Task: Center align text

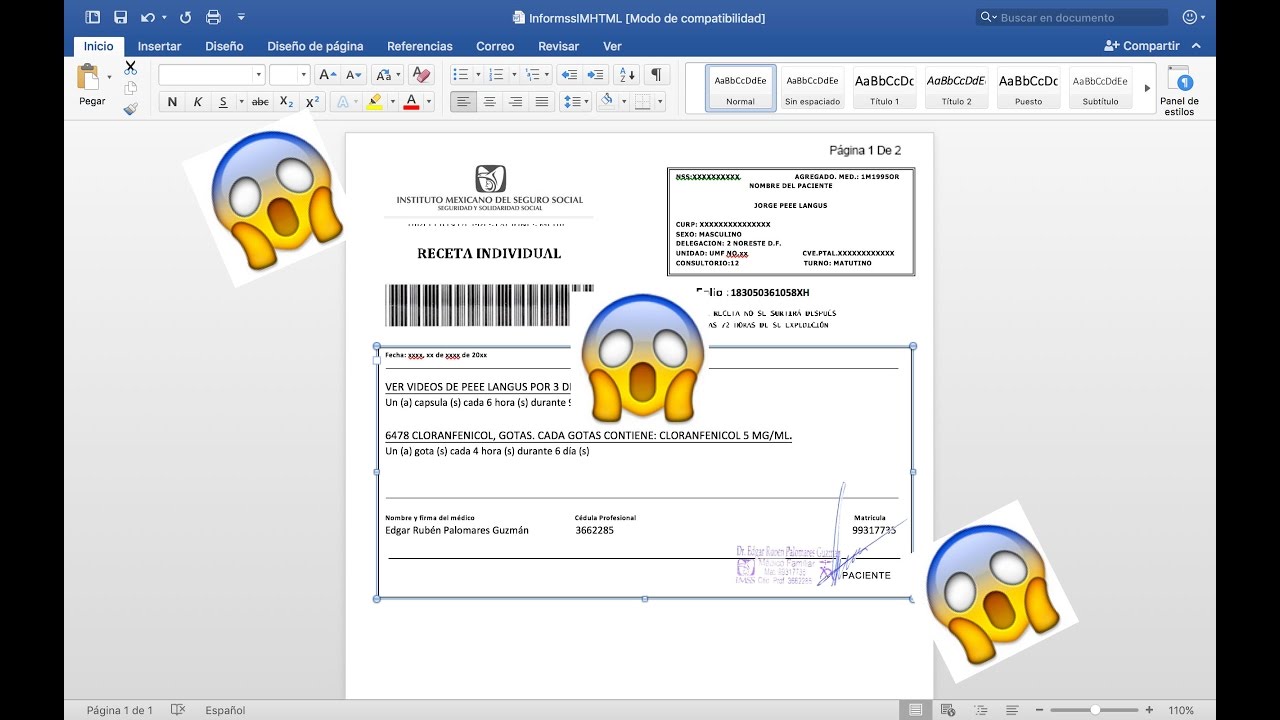Action: 490,102
